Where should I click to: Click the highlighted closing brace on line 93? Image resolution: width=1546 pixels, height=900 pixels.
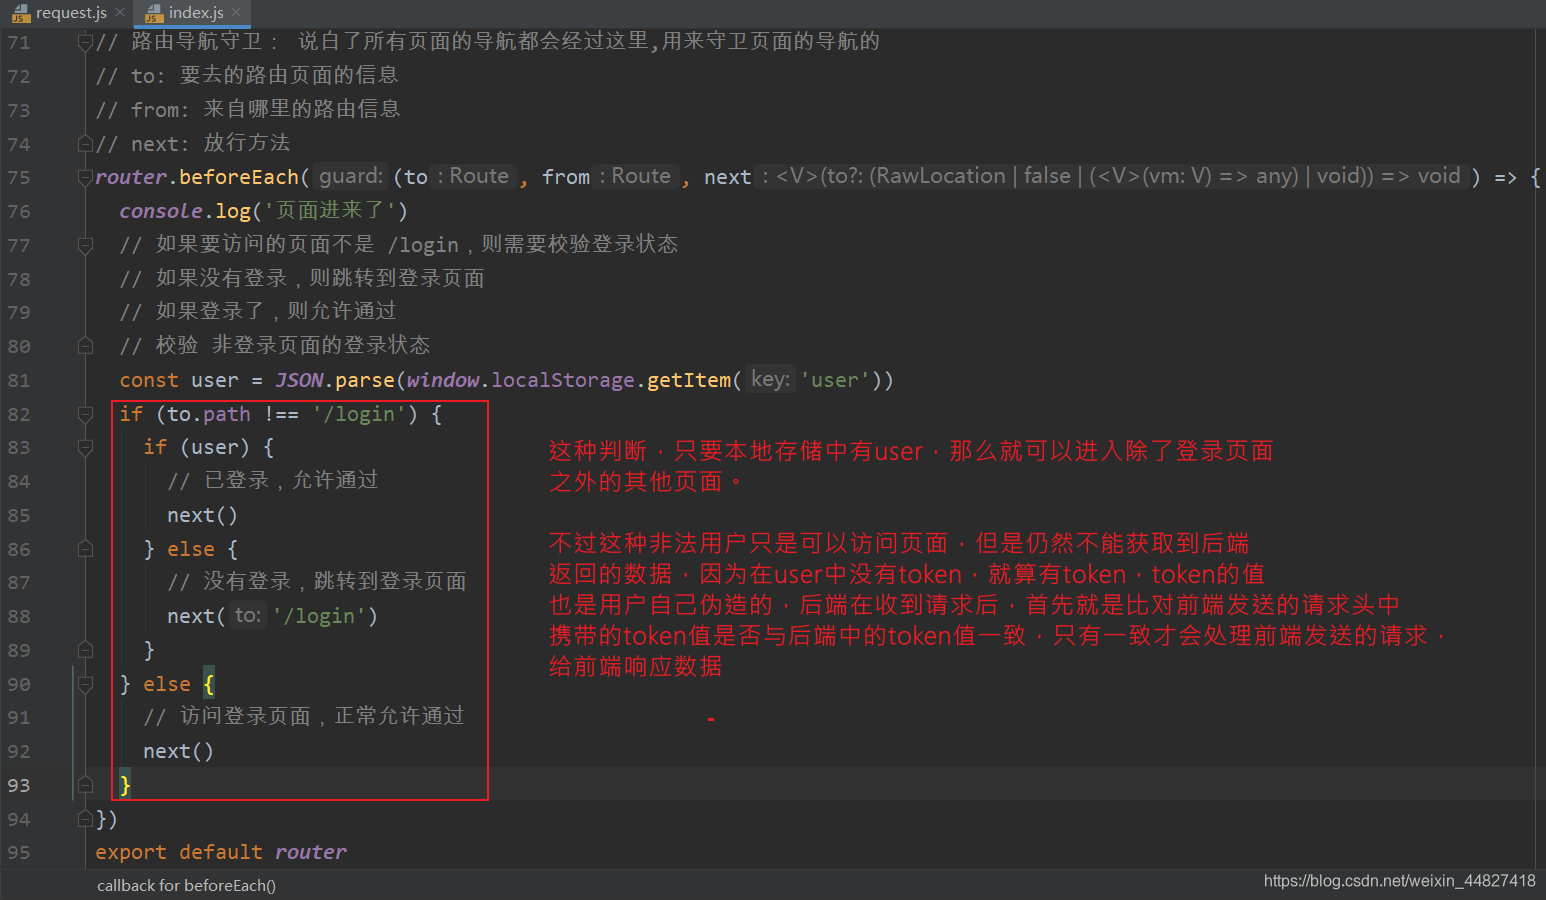click(125, 785)
